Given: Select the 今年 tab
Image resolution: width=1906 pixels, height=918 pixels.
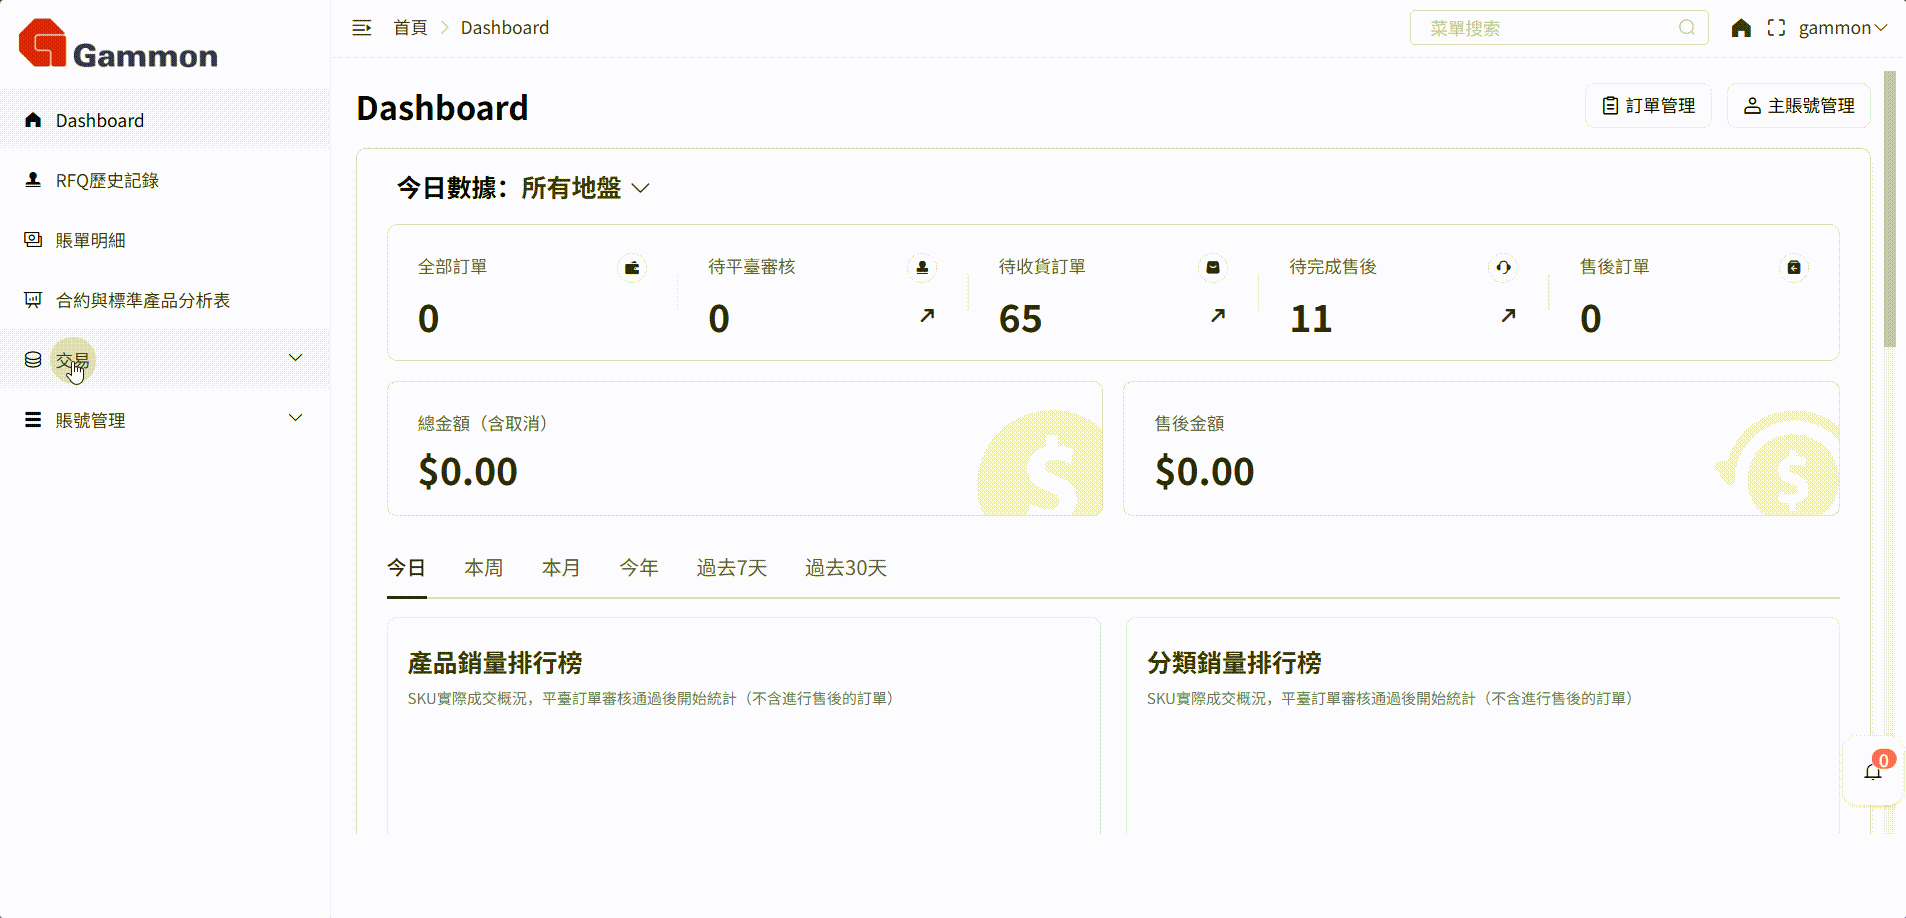Looking at the screenshot, I should pyautogui.click(x=638, y=568).
